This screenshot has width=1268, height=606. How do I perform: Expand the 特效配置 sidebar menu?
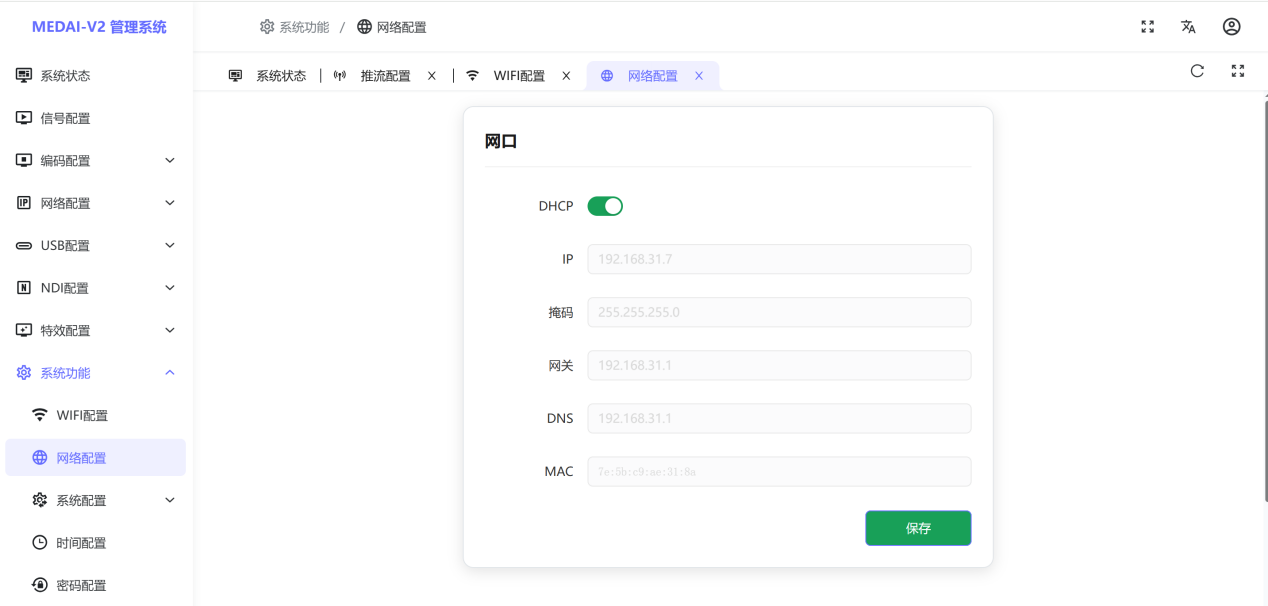point(96,331)
